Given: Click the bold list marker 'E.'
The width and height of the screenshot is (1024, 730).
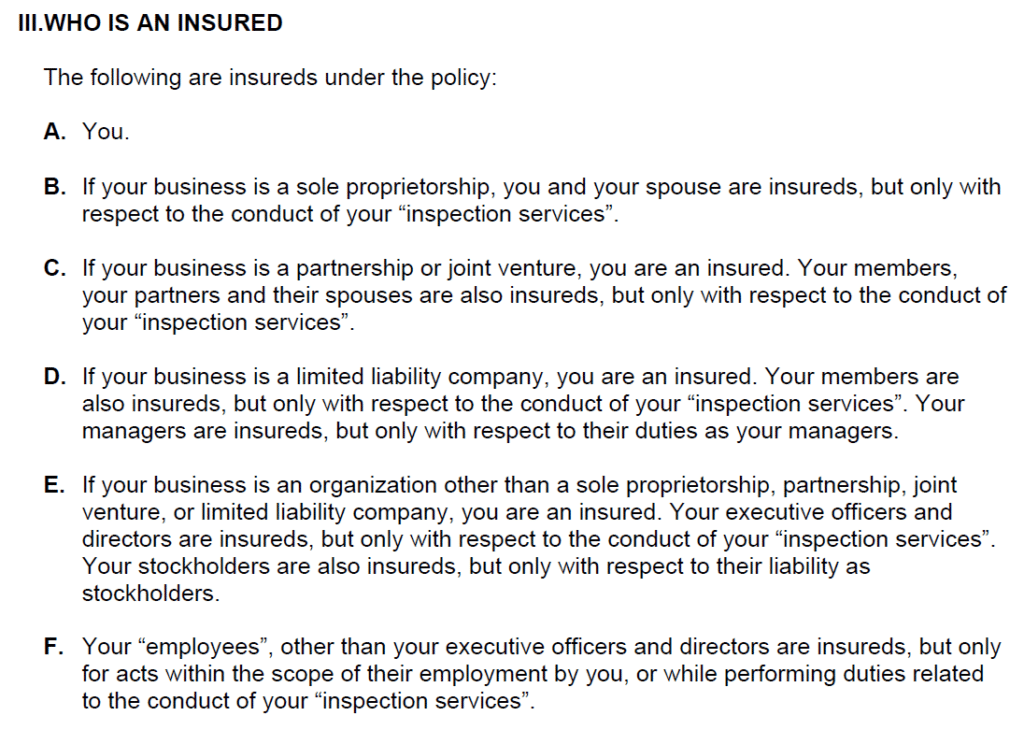Looking at the screenshot, I should point(54,485).
